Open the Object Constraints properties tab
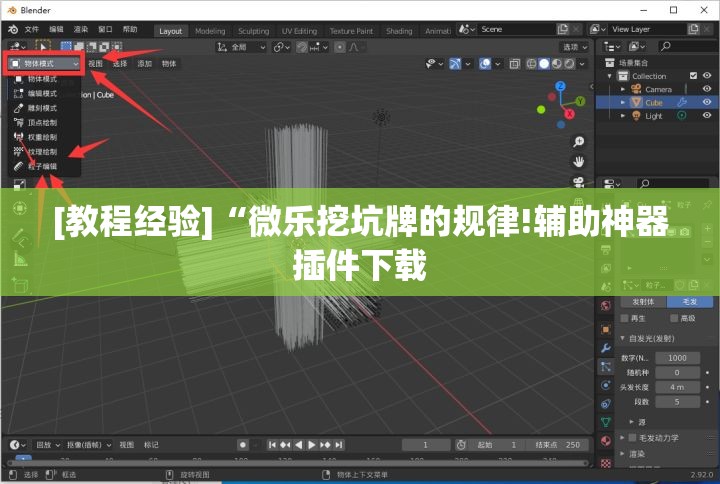Screen dimensions: 720x484 [606, 404]
